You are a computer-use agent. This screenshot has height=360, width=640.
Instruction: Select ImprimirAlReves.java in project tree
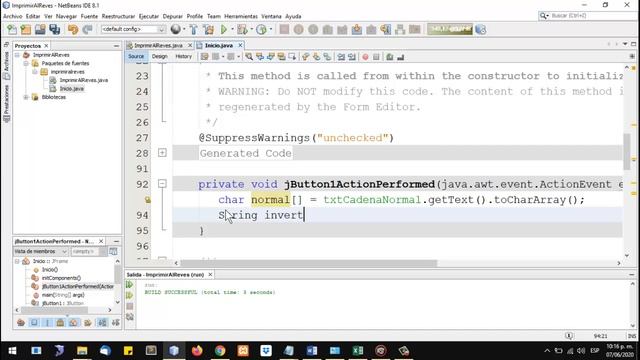[x=84, y=80]
